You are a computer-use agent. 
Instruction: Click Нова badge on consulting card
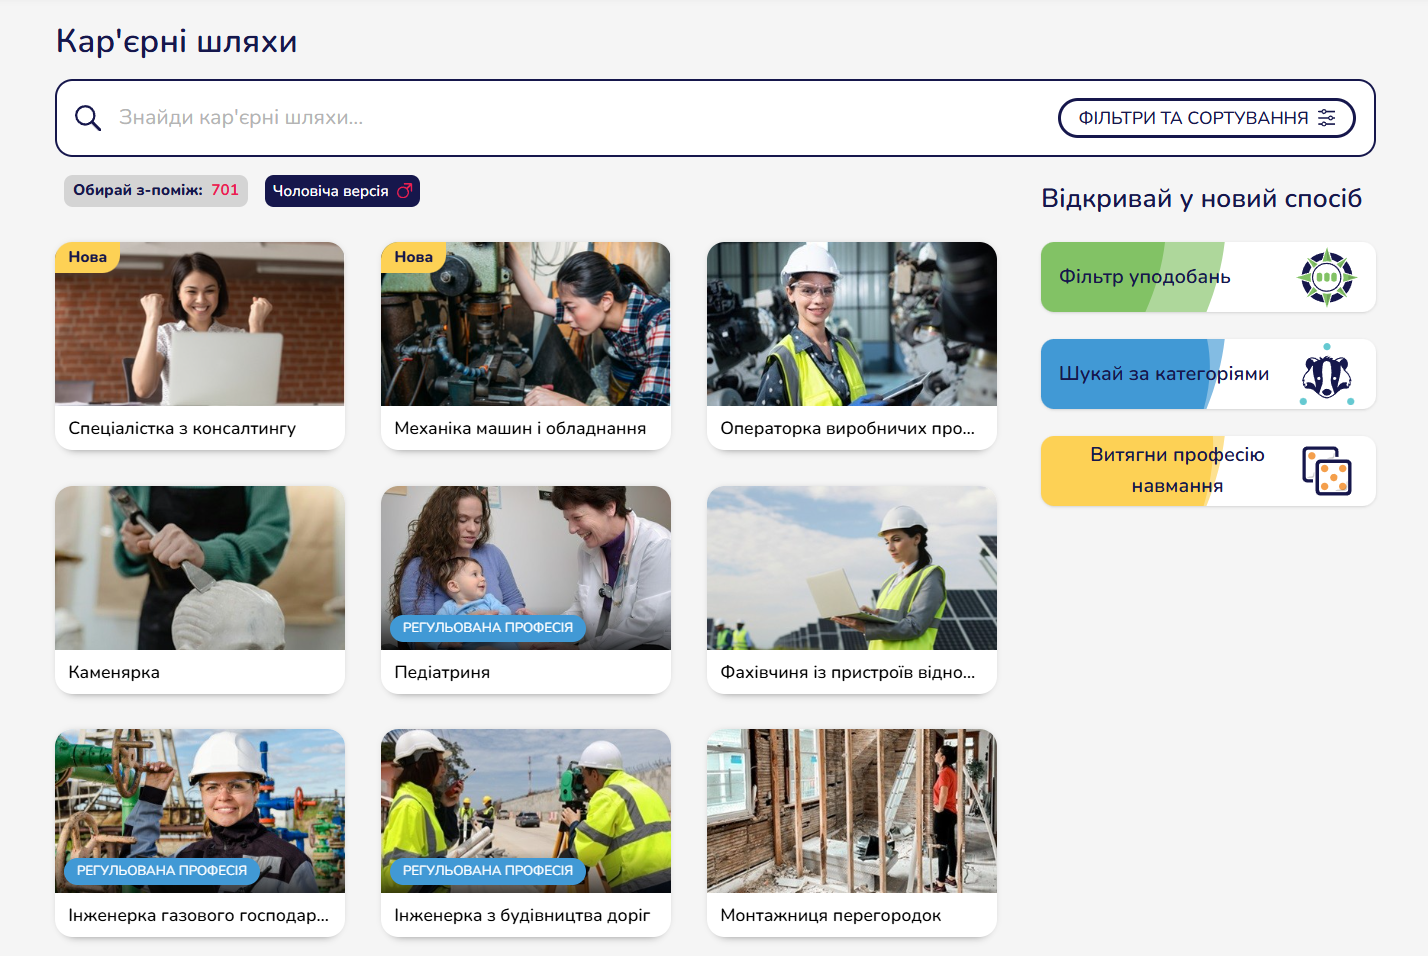click(x=88, y=257)
